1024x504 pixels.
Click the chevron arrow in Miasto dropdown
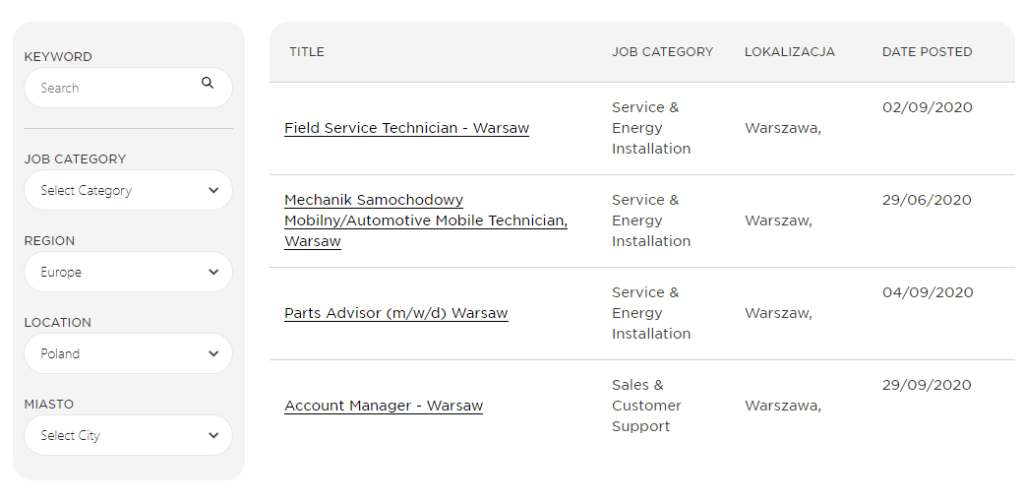coord(213,435)
